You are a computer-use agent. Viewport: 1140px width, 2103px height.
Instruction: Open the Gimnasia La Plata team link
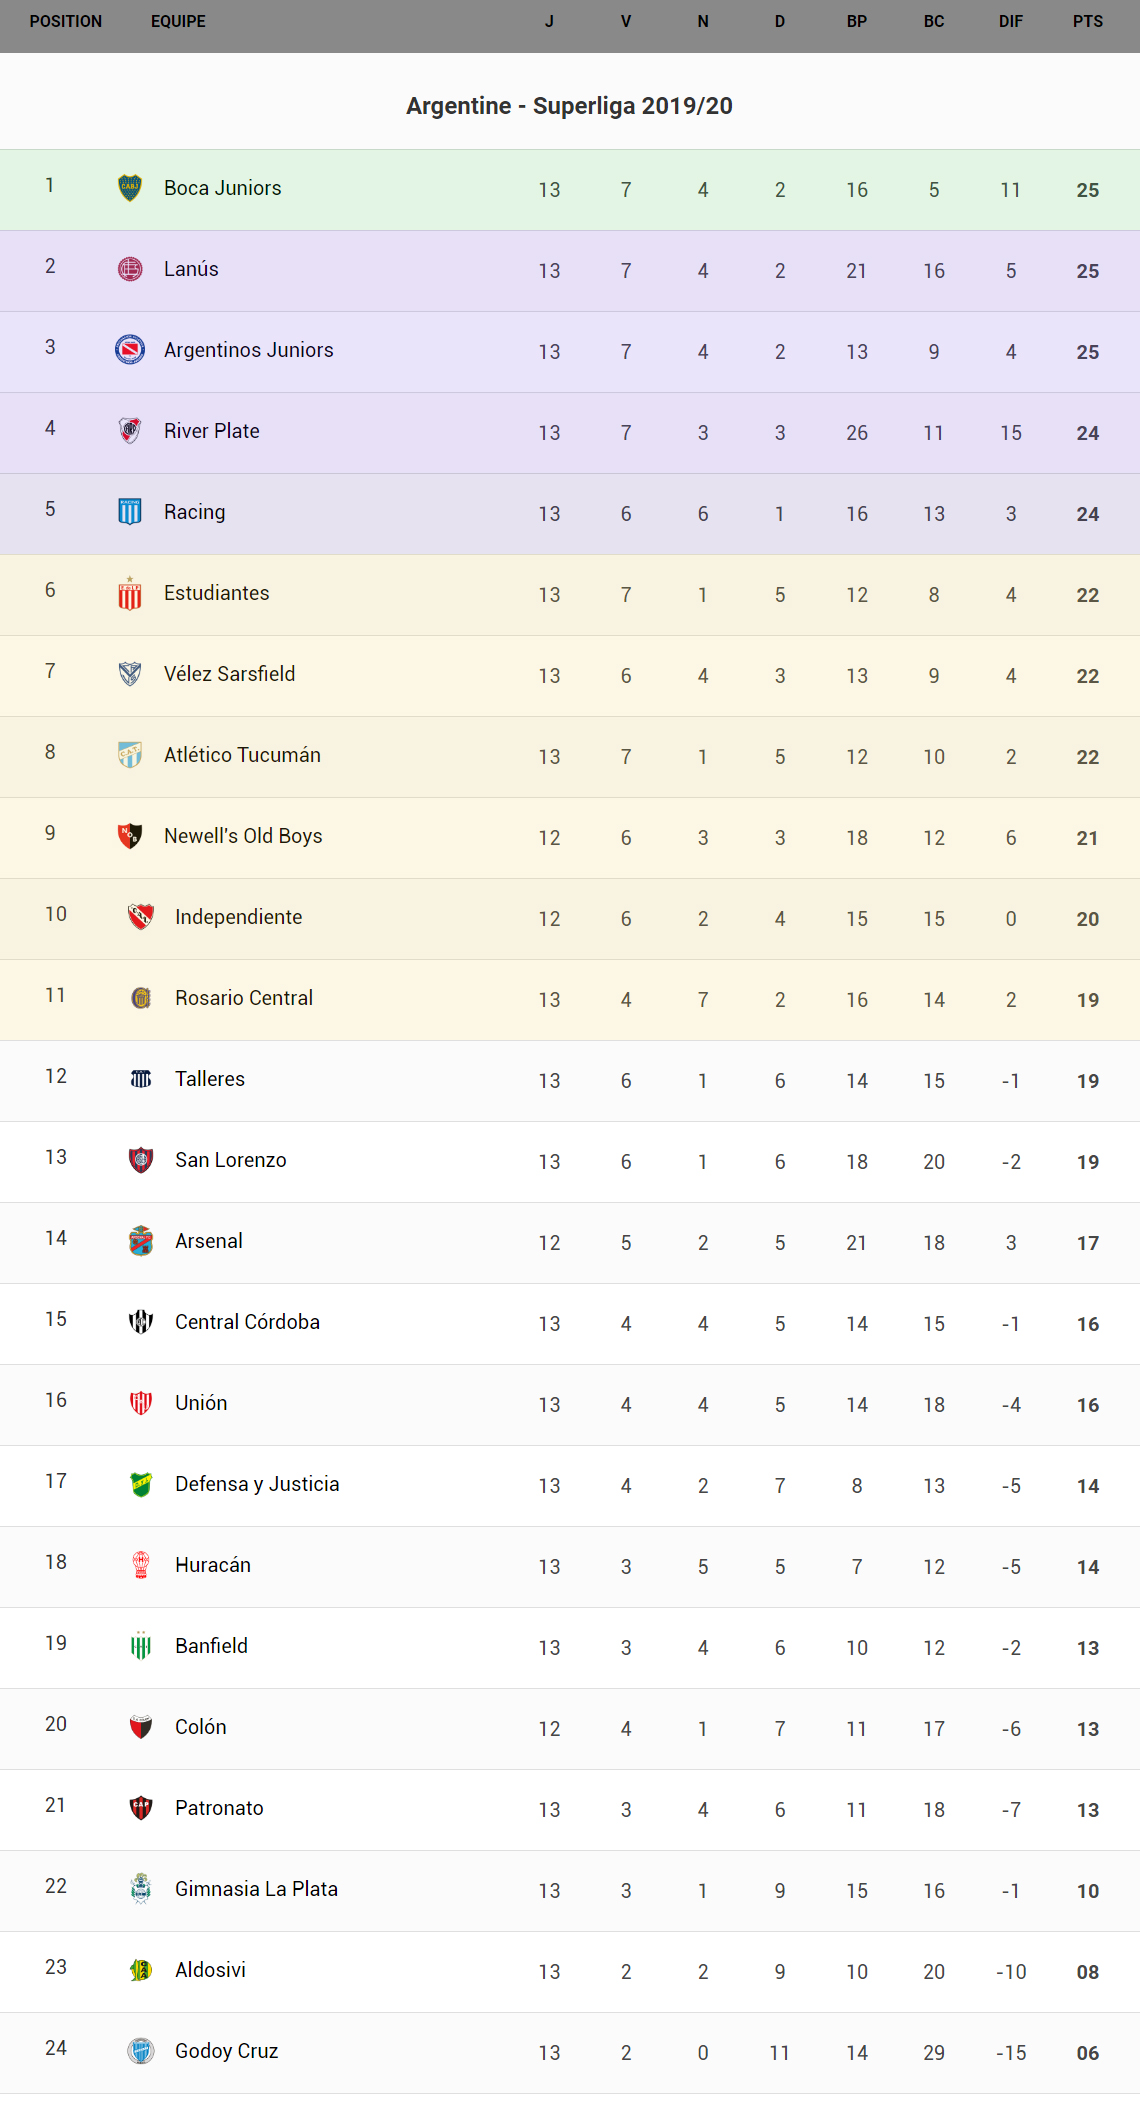point(256,1889)
